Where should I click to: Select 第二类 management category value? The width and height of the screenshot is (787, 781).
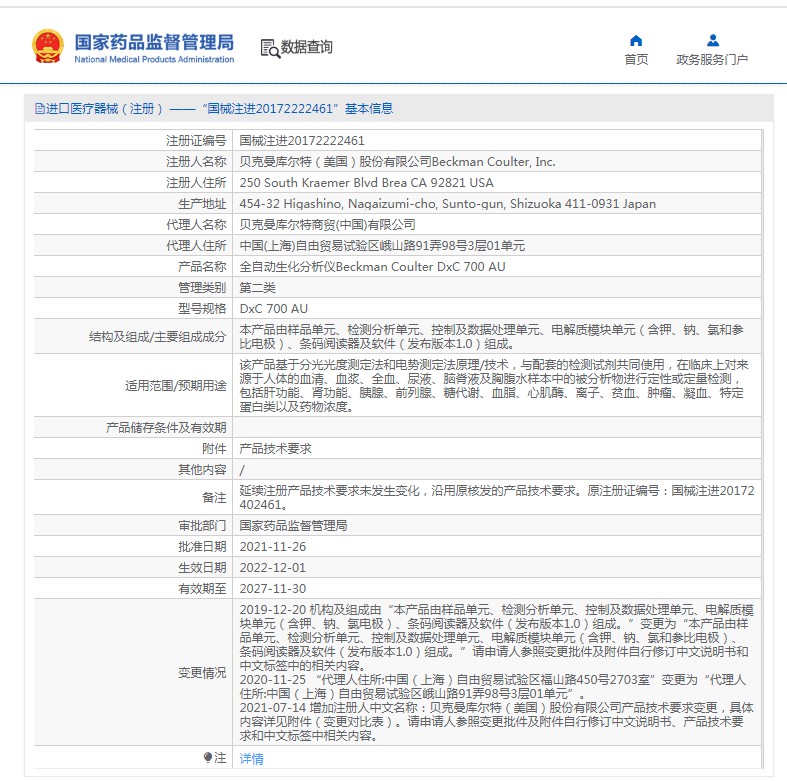[257, 288]
